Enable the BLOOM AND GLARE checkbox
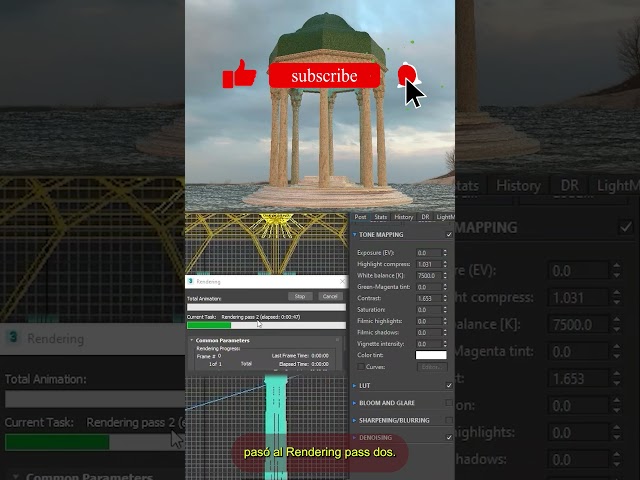 tap(449, 403)
